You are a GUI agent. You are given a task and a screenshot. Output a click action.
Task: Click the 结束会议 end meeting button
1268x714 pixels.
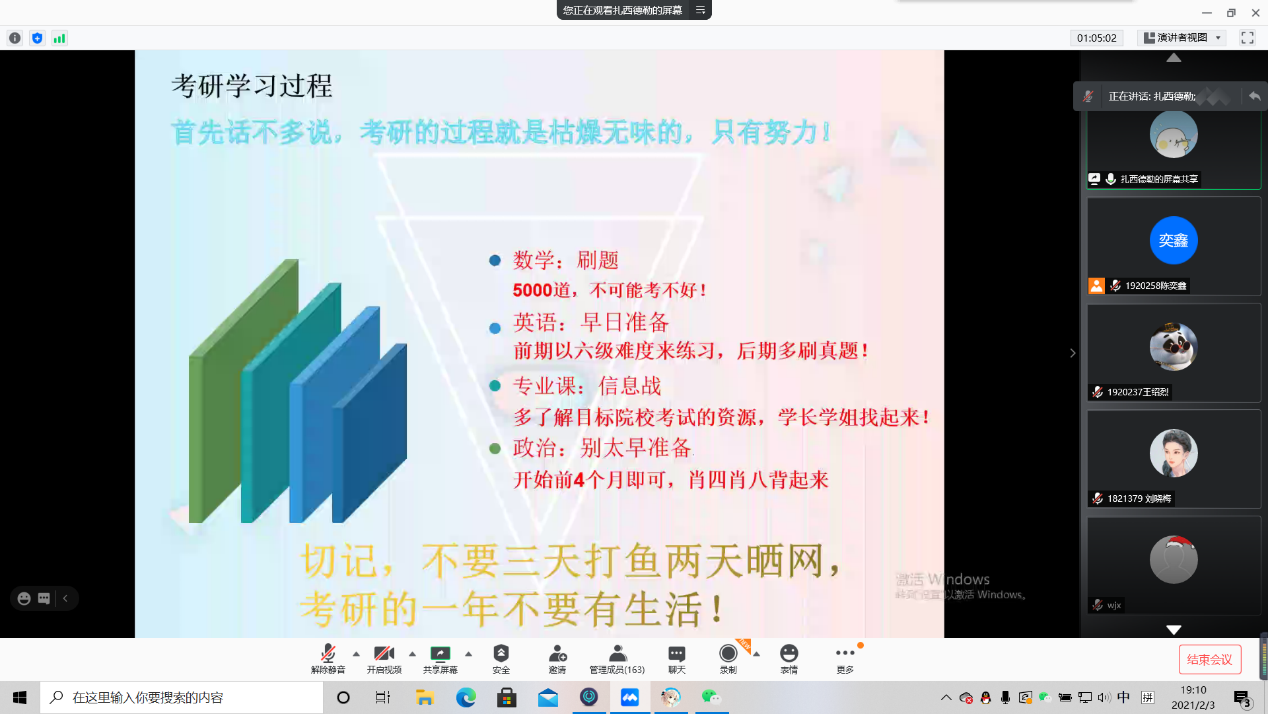coord(1210,660)
